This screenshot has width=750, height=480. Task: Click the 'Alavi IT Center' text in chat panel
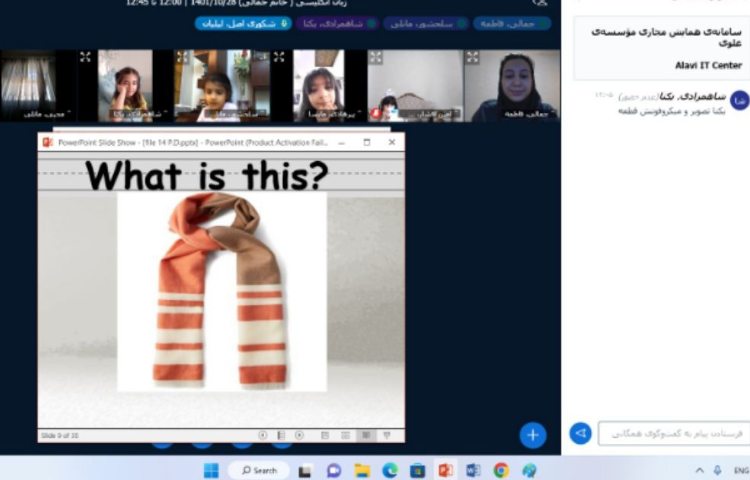(x=708, y=65)
